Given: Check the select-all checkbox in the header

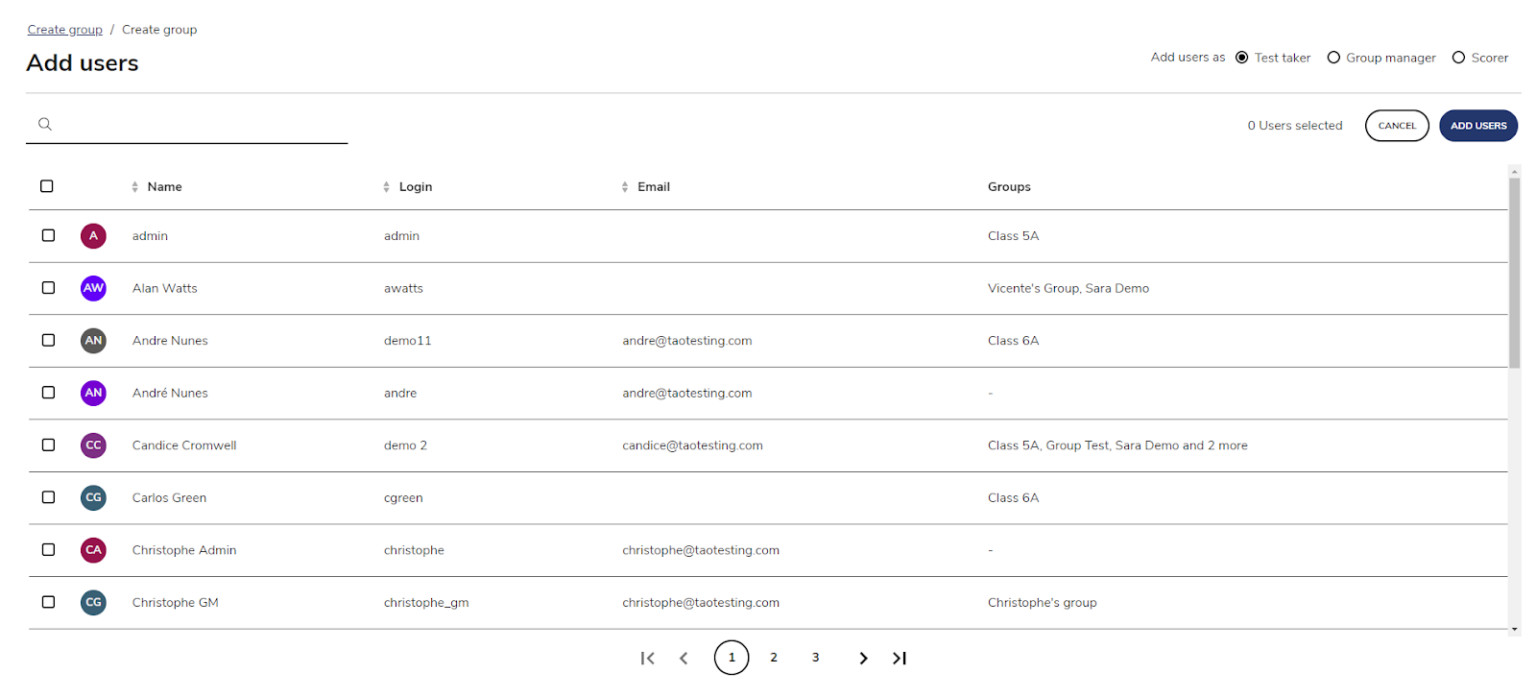Looking at the screenshot, I should point(47,186).
